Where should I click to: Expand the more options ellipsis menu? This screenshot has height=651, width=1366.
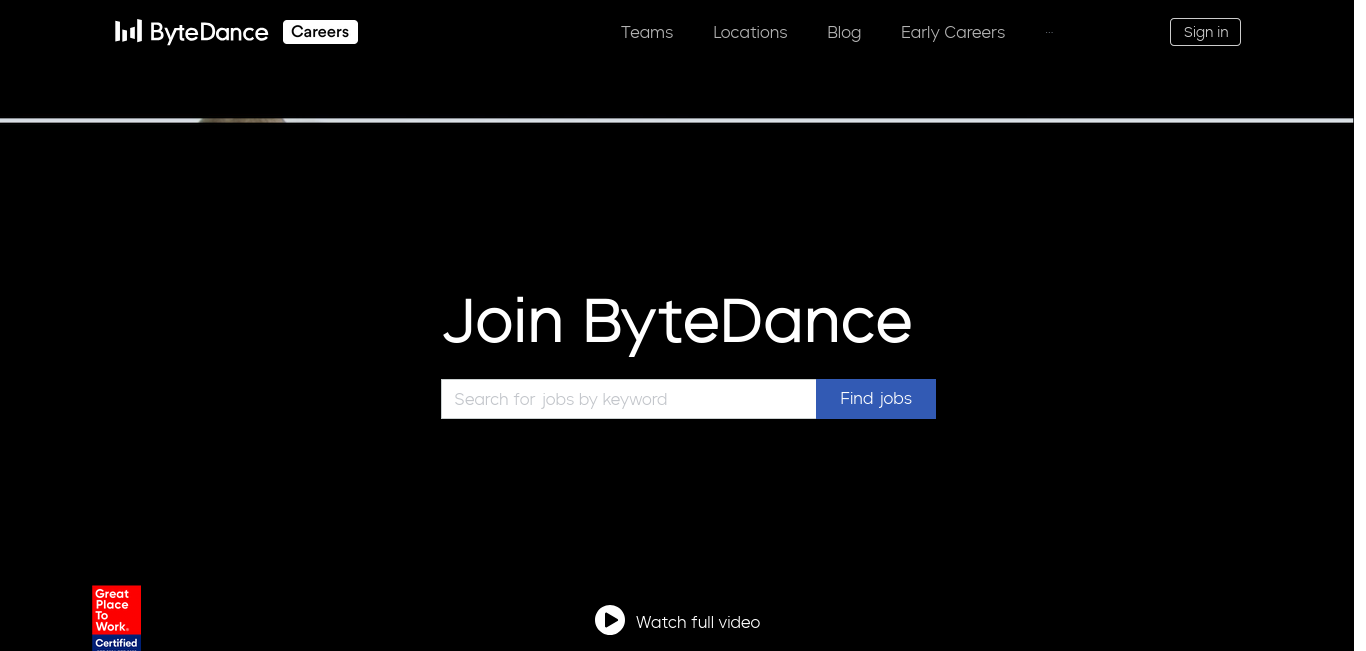pyautogui.click(x=1049, y=32)
